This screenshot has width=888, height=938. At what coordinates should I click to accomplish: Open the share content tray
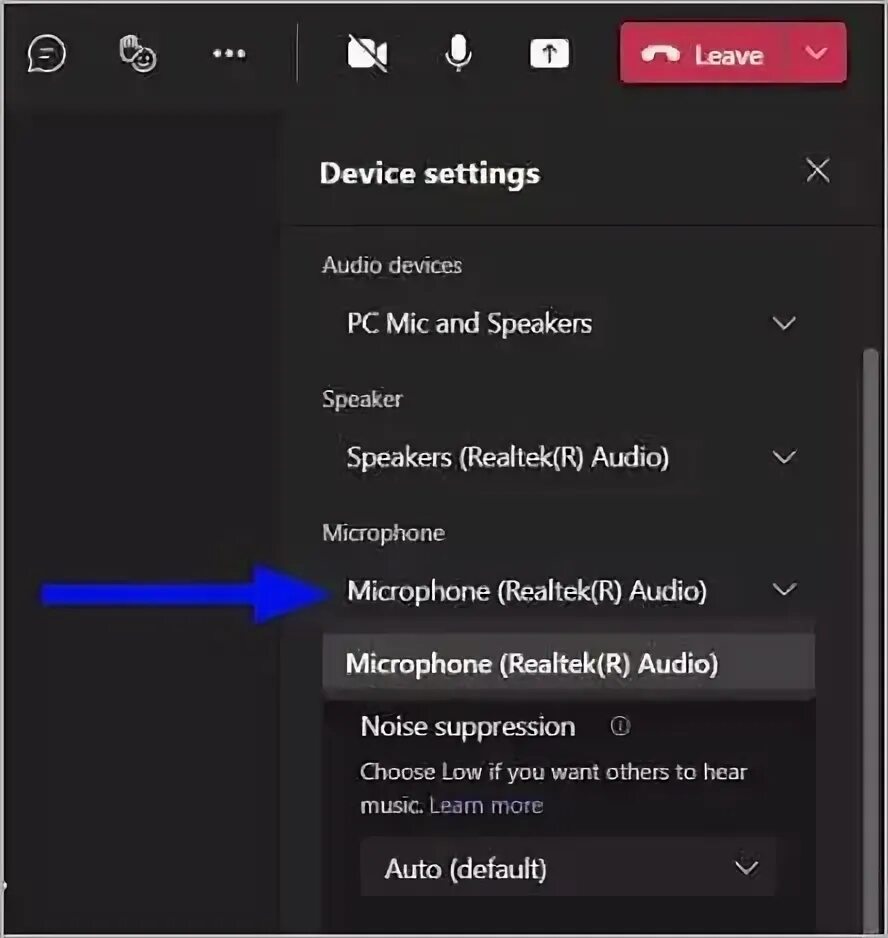[x=549, y=53]
